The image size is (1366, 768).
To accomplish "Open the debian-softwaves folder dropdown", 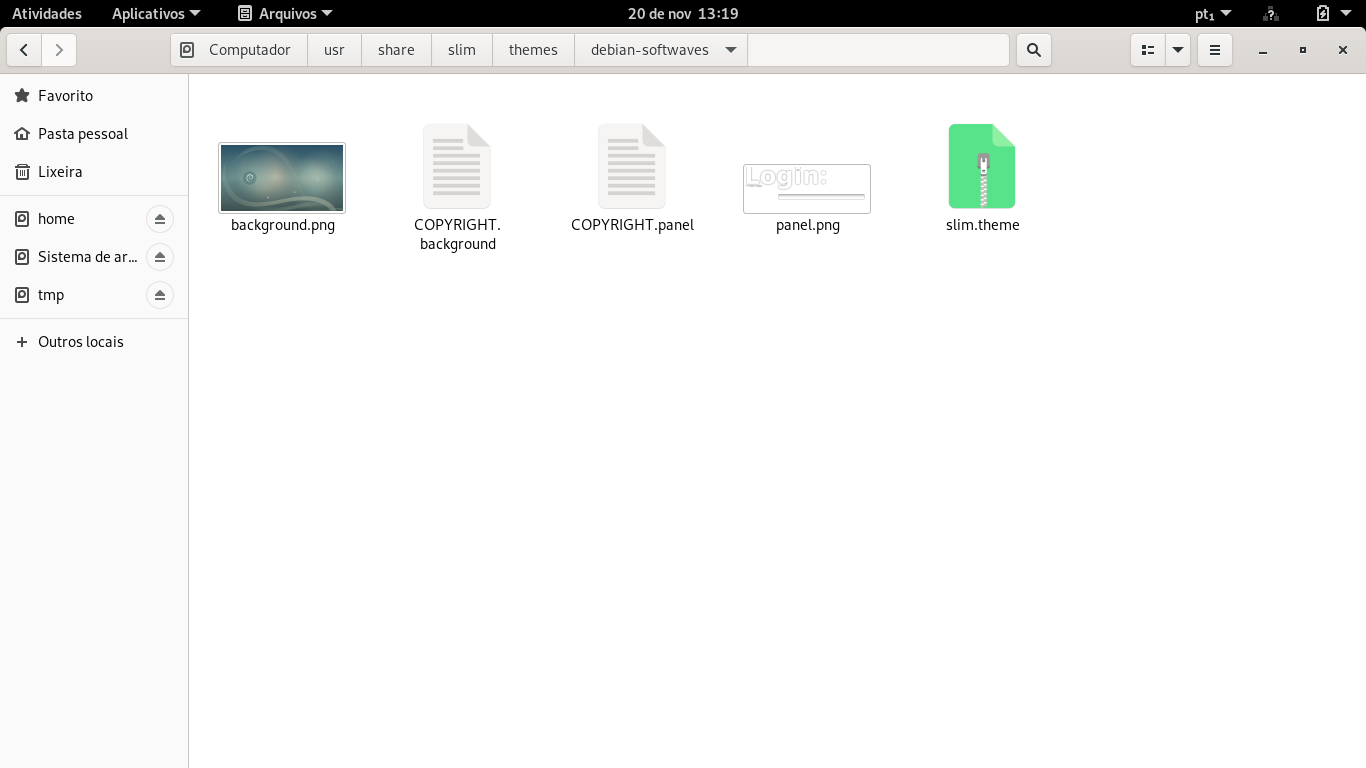I will point(731,50).
